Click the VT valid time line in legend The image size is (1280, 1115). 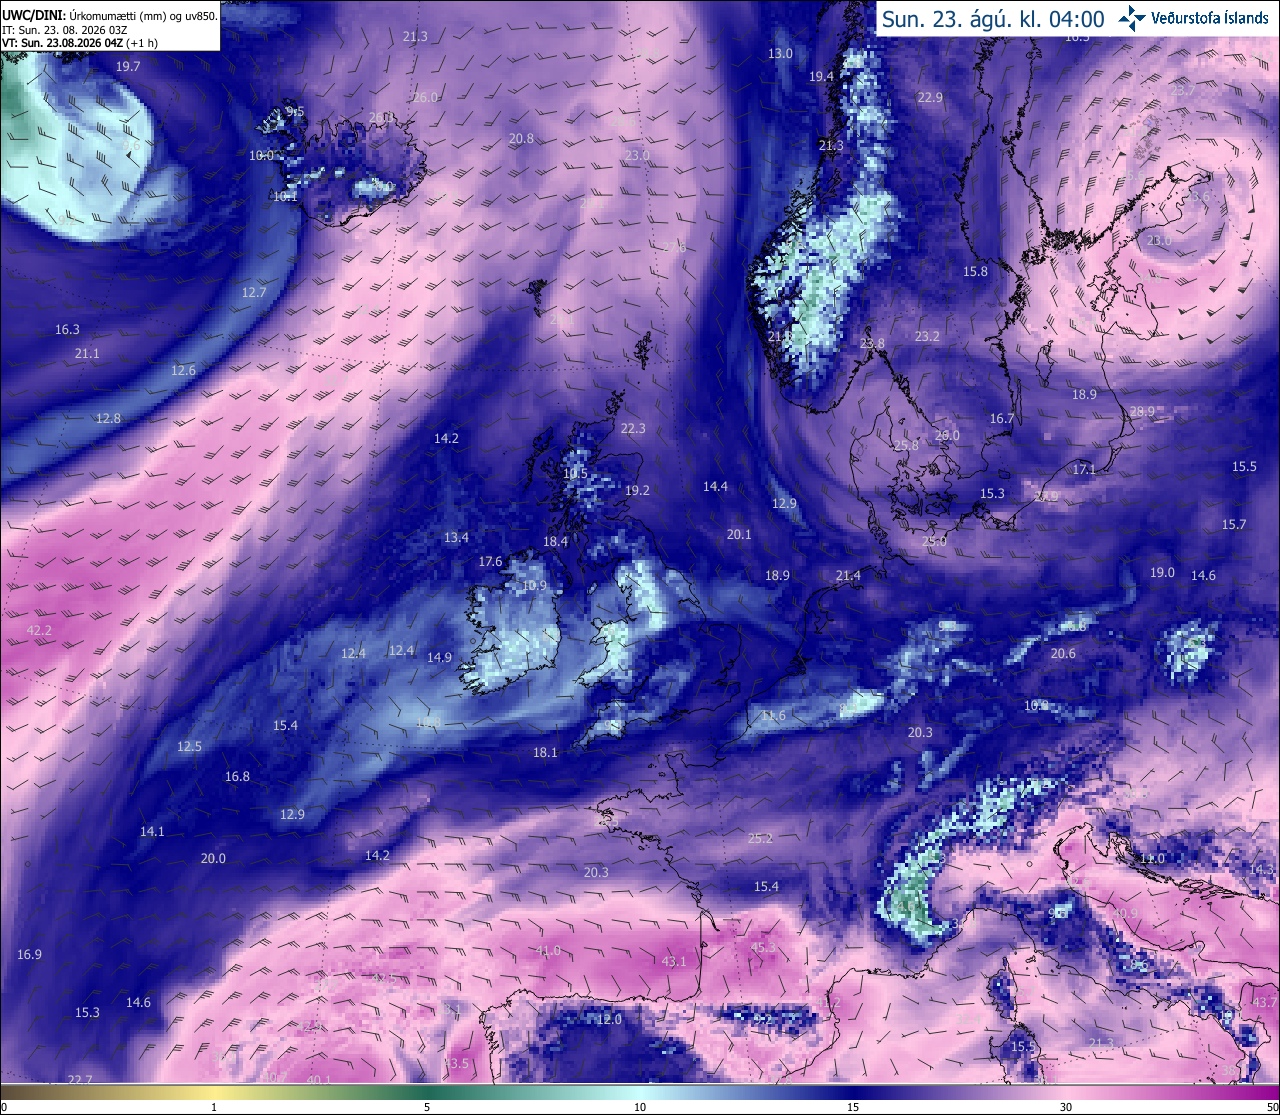point(79,43)
